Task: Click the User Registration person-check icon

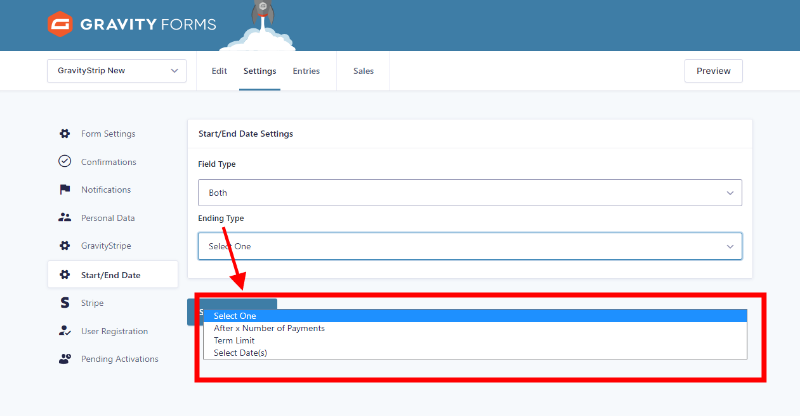Action: pyautogui.click(x=65, y=331)
